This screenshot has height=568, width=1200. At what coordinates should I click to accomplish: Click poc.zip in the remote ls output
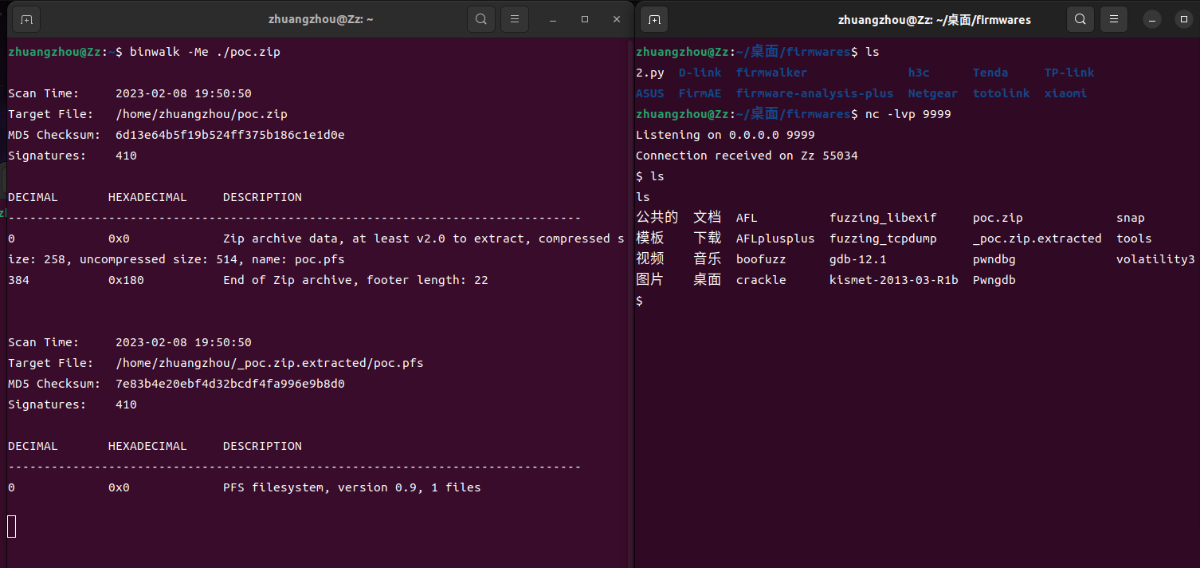(x=997, y=218)
